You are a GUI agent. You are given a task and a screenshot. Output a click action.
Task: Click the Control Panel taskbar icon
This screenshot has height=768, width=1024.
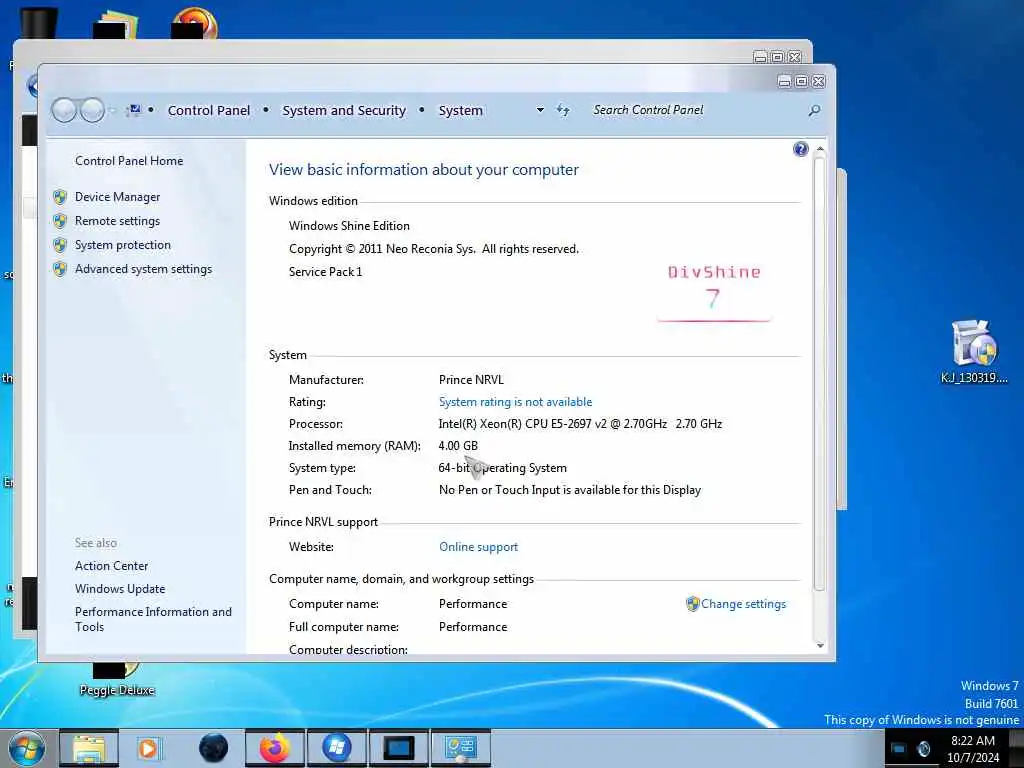[460, 748]
